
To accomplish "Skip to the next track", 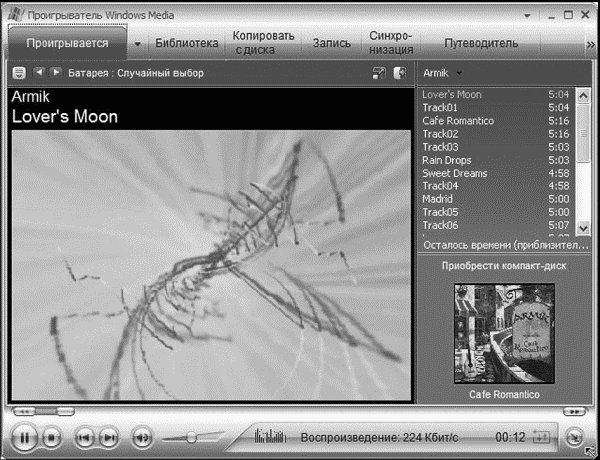I will [x=109, y=437].
